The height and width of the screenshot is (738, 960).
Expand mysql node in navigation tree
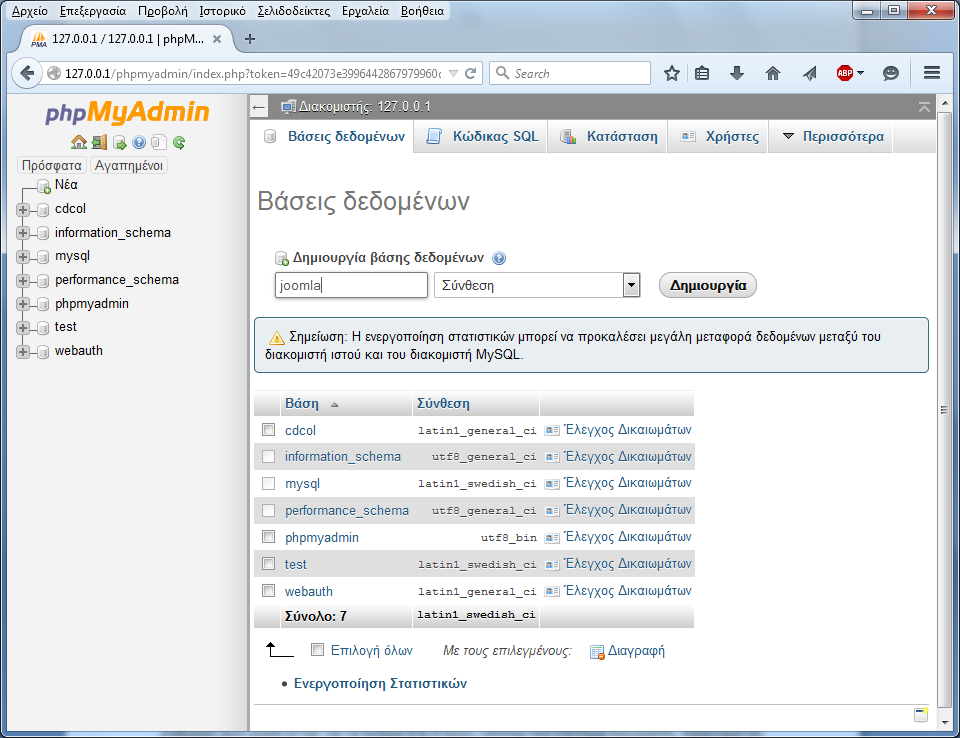[23, 257]
